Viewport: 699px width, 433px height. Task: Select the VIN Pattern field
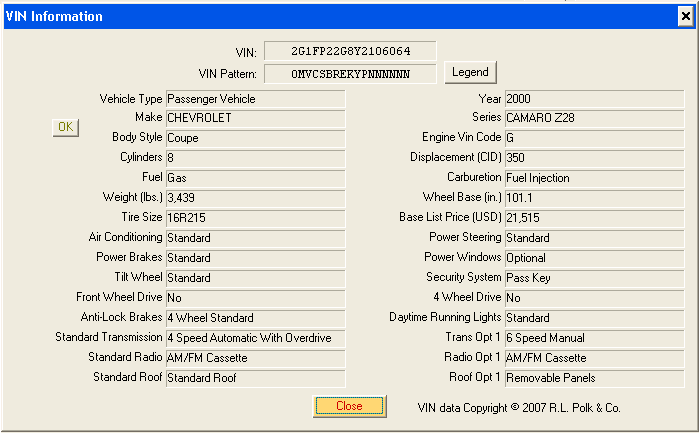pos(349,73)
